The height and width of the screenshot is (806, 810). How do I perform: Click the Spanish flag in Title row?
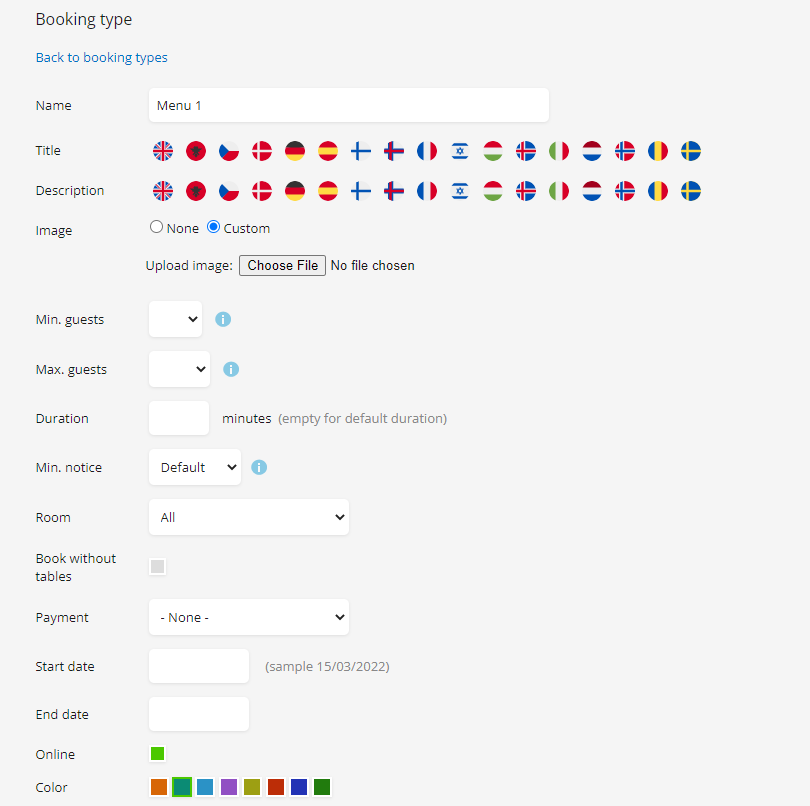[x=328, y=151]
